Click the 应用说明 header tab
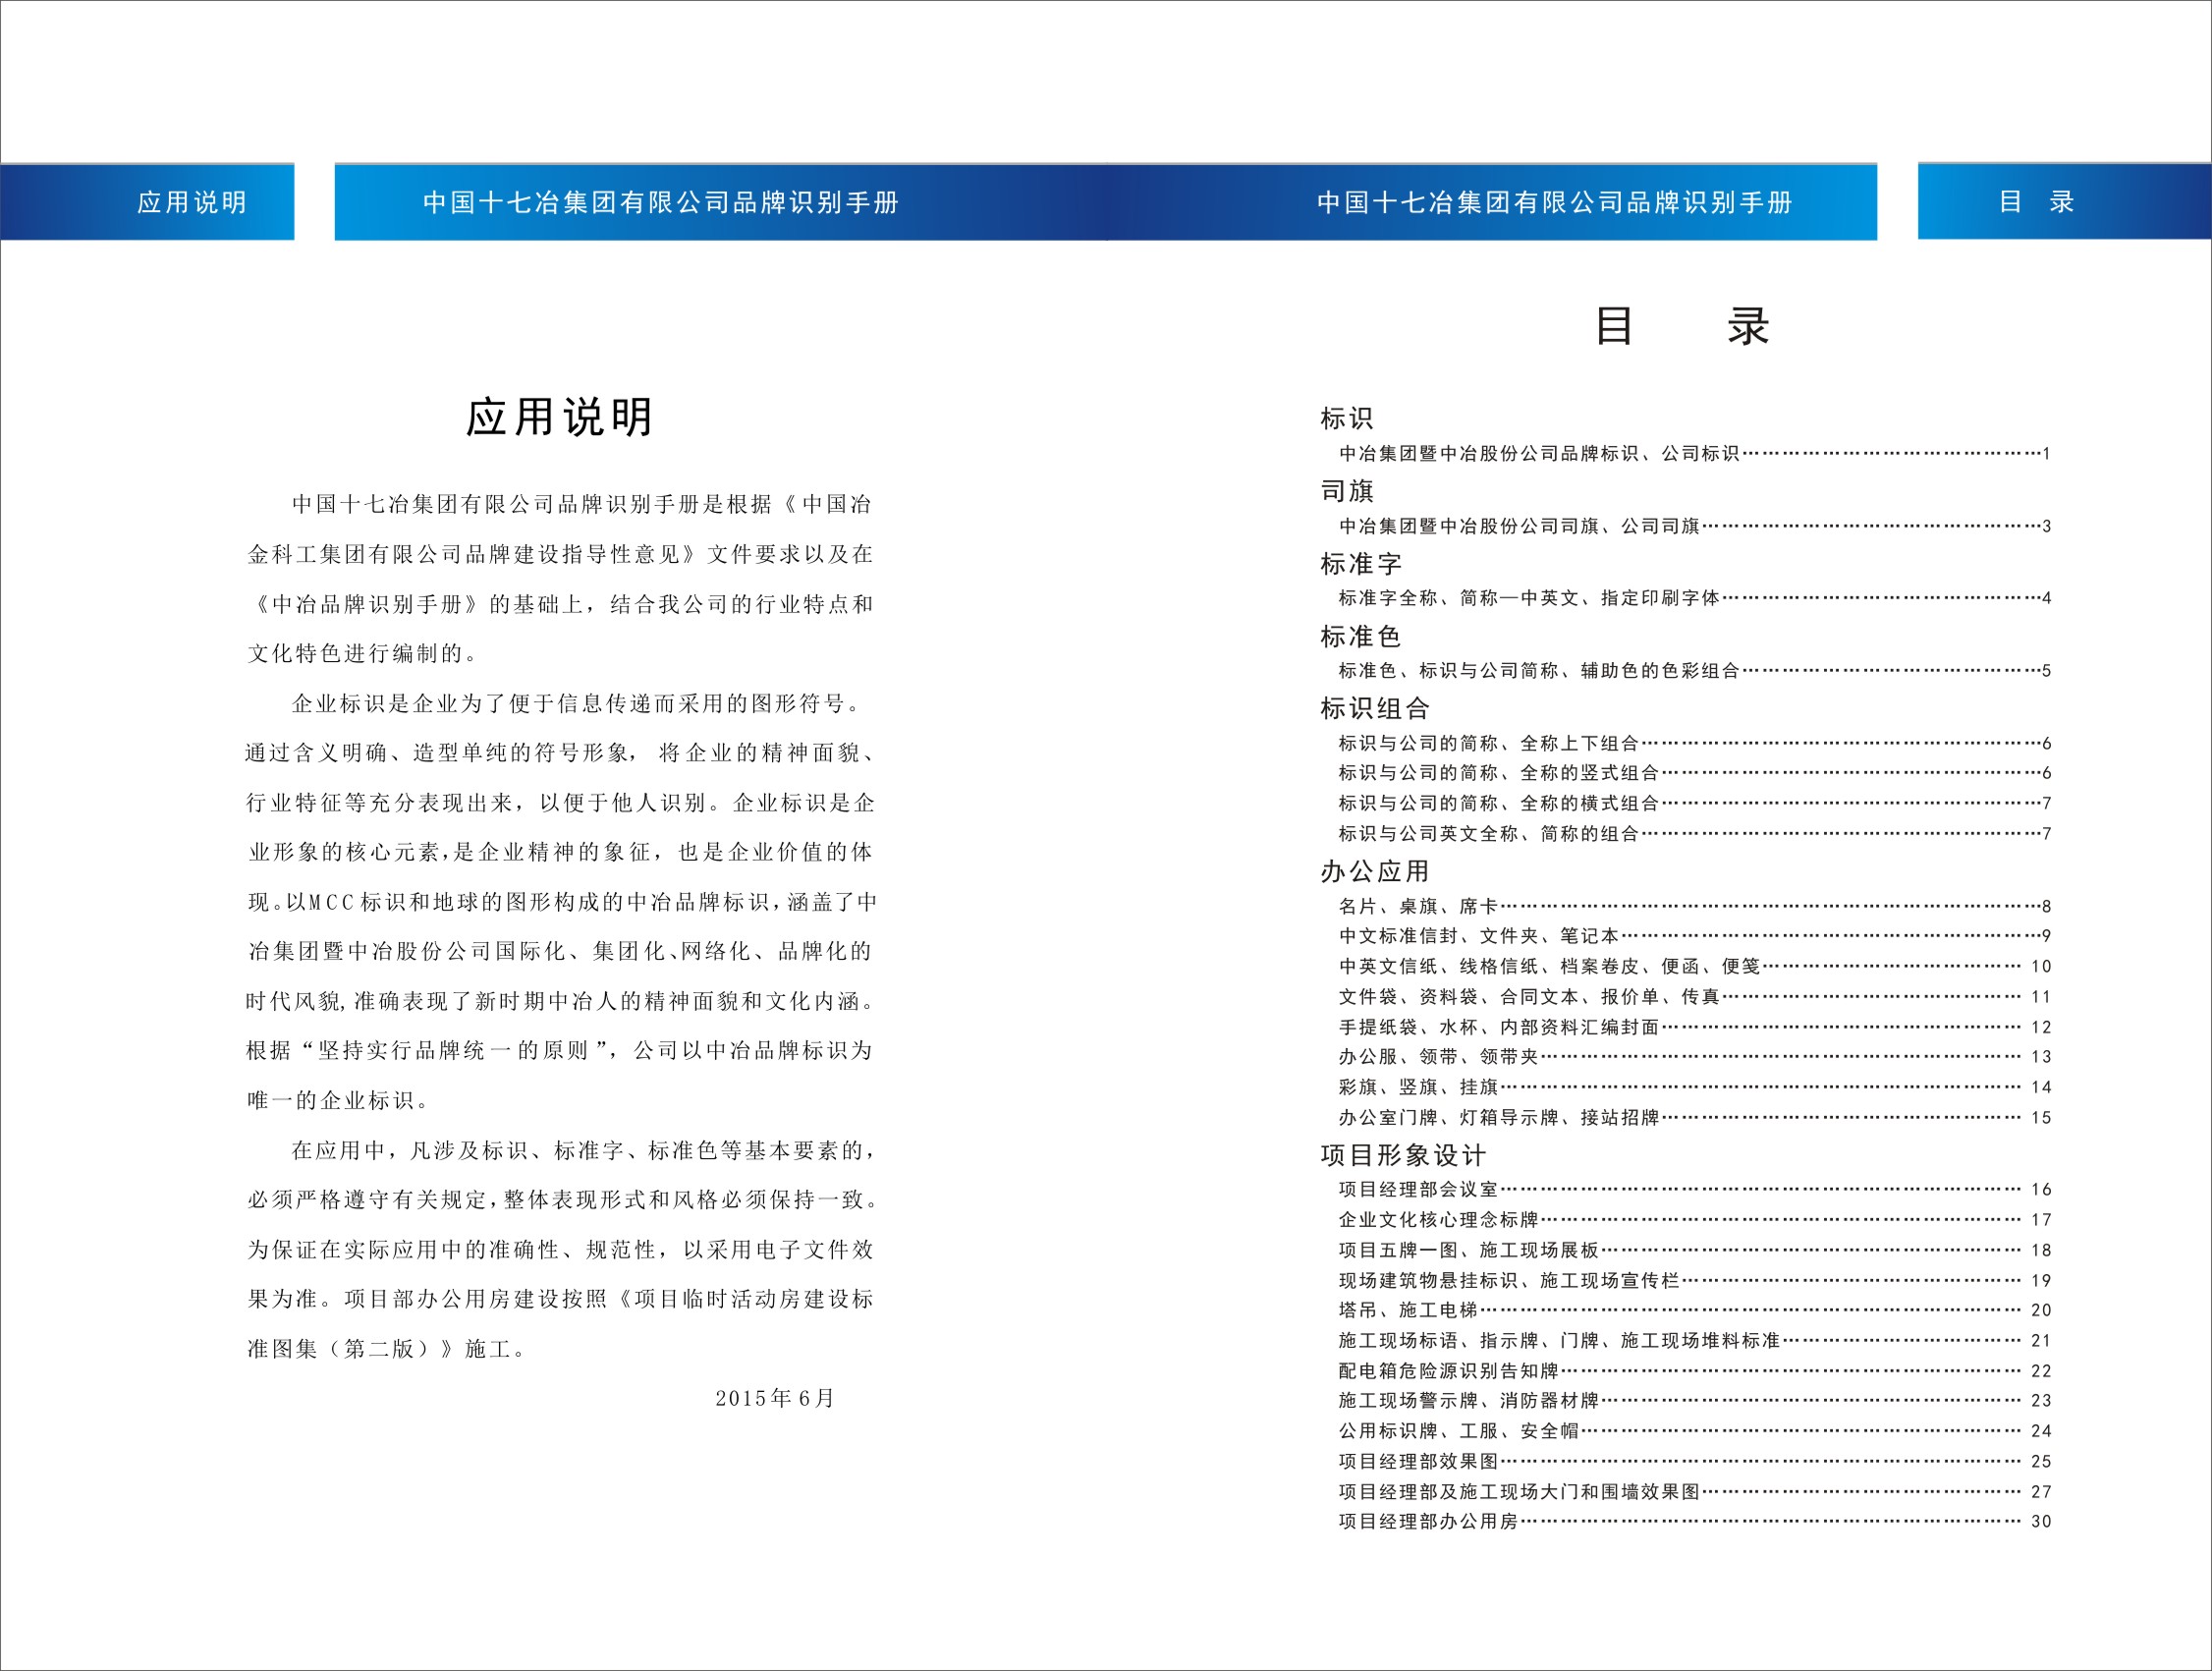2212x1671 pixels. (x=147, y=202)
